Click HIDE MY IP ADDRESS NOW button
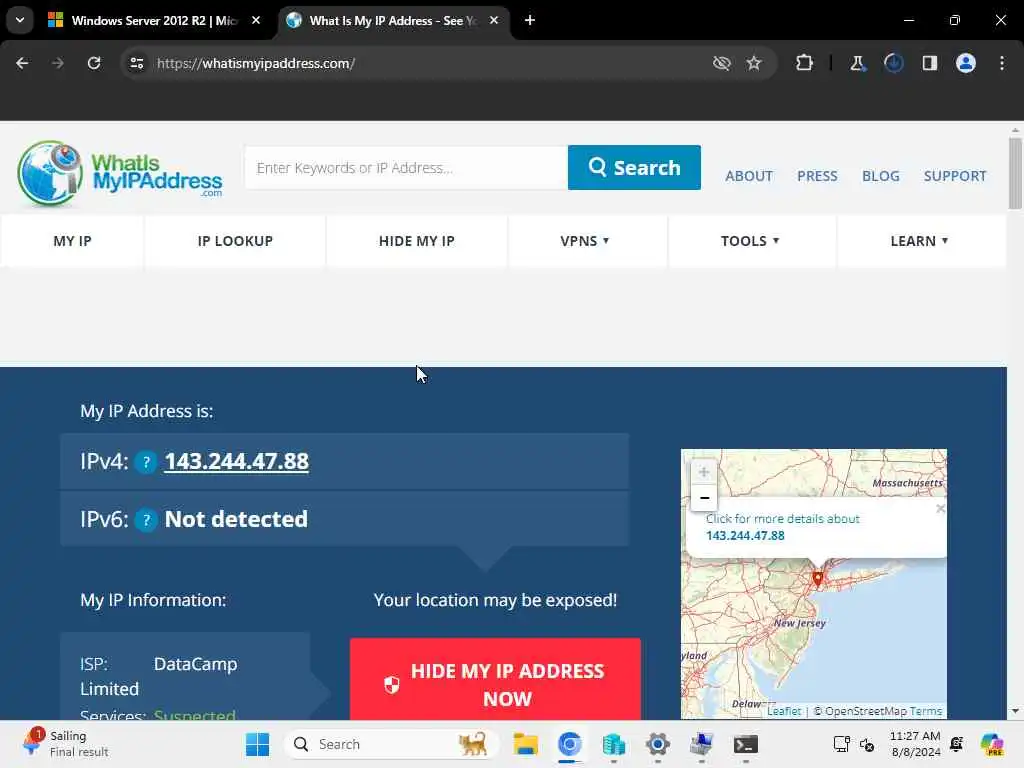The width and height of the screenshot is (1024, 768). pyautogui.click(x=495, y=680)
